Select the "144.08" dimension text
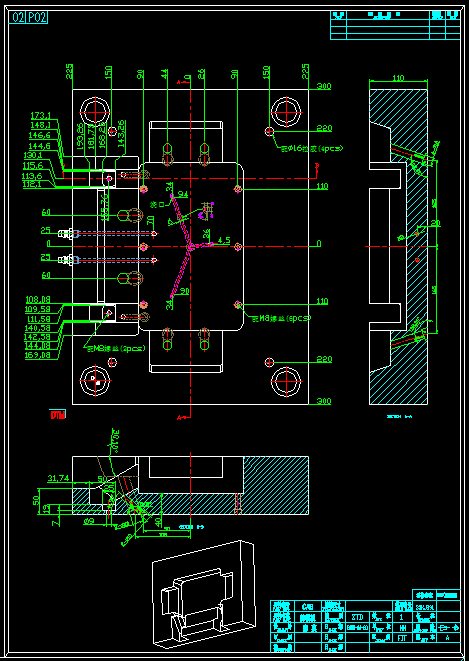 coord(38,346)
